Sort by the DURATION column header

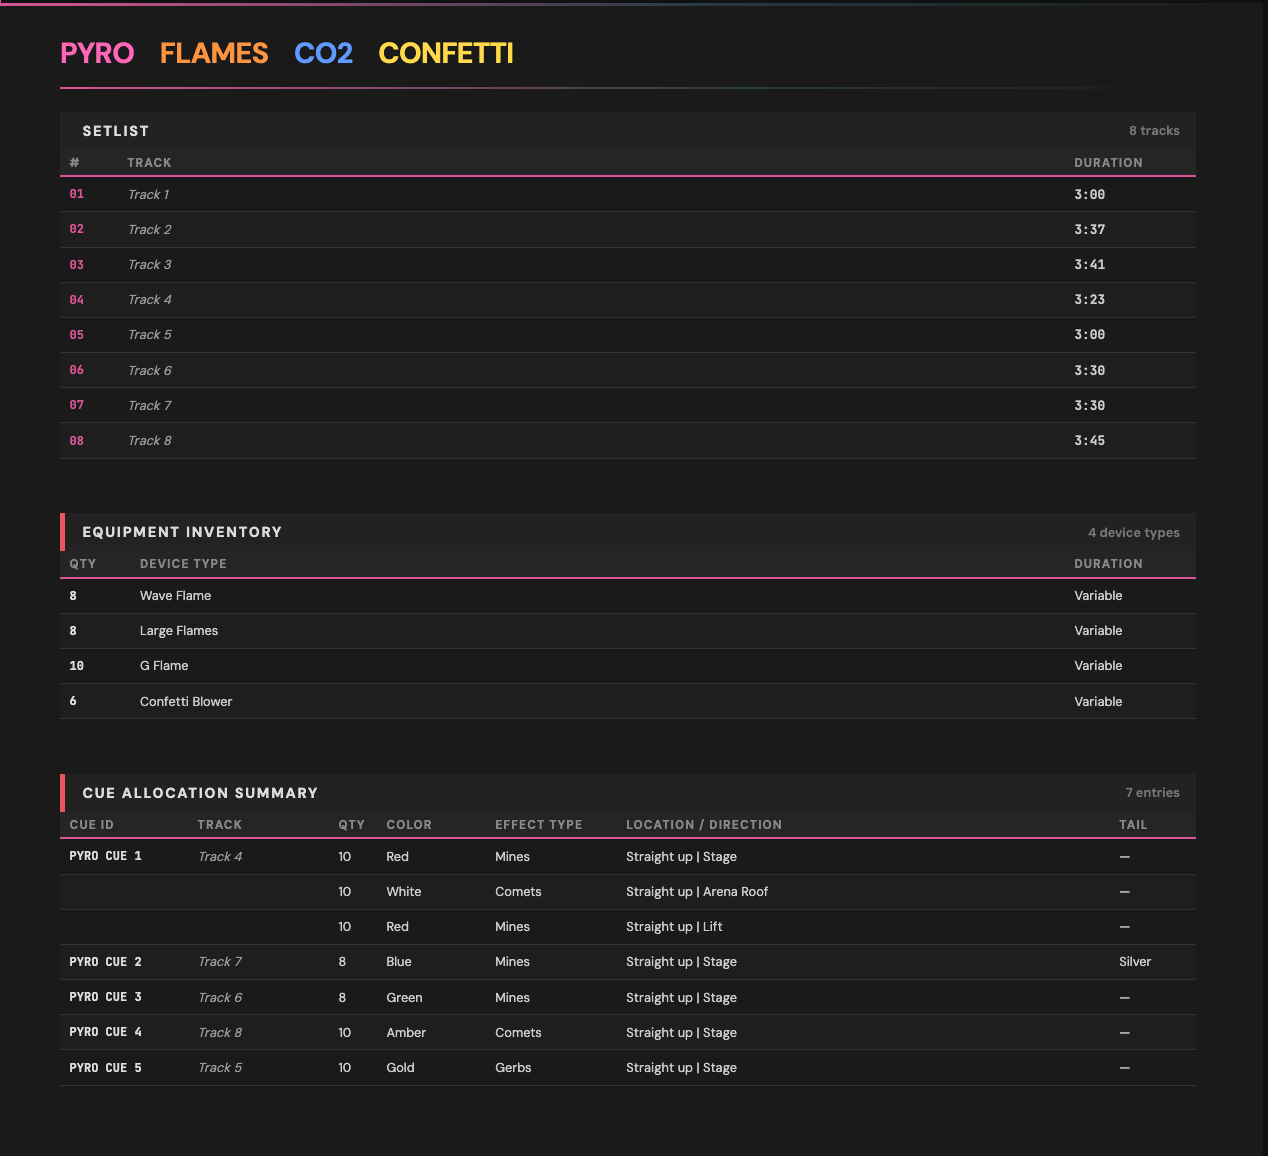(x=1108, y=162)
